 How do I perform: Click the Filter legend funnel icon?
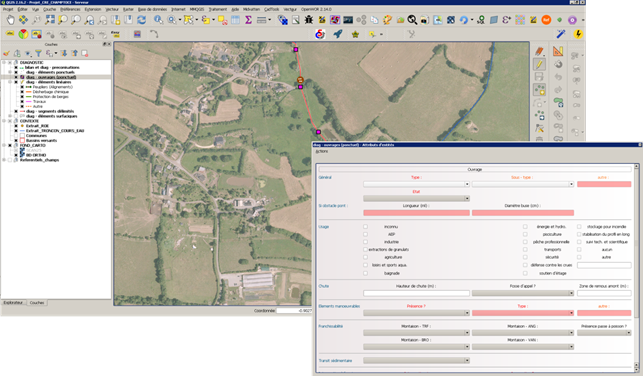click(38, 53)
